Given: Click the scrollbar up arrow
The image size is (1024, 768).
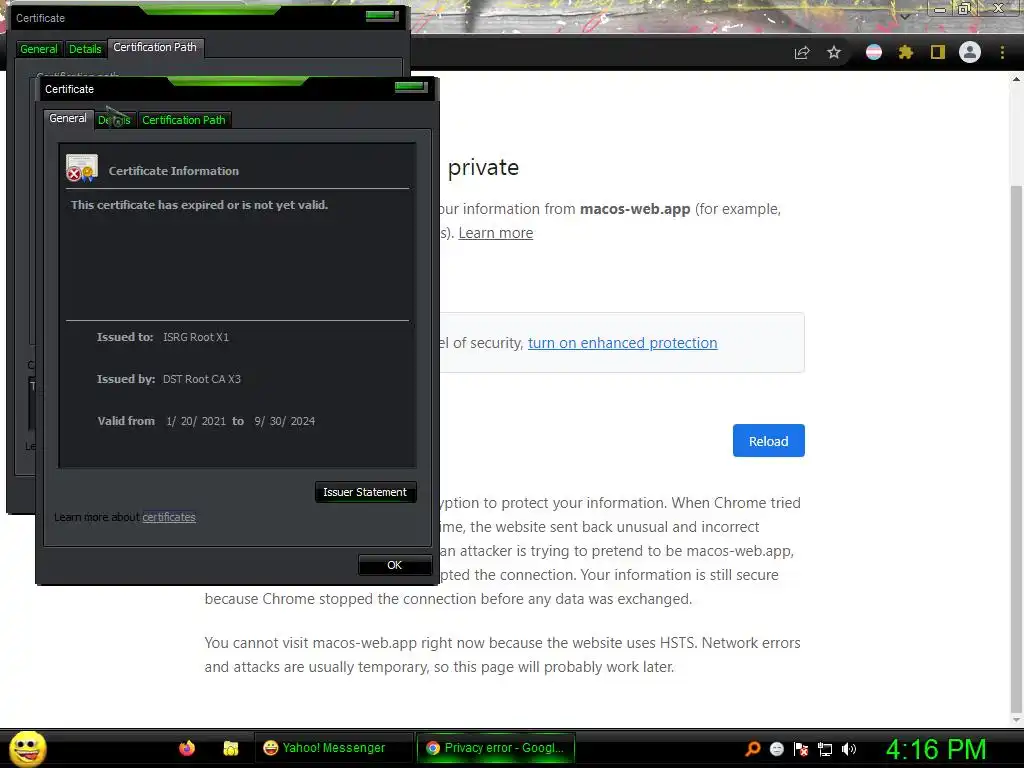Looking at the screenshot, I should coord(1016,79).
